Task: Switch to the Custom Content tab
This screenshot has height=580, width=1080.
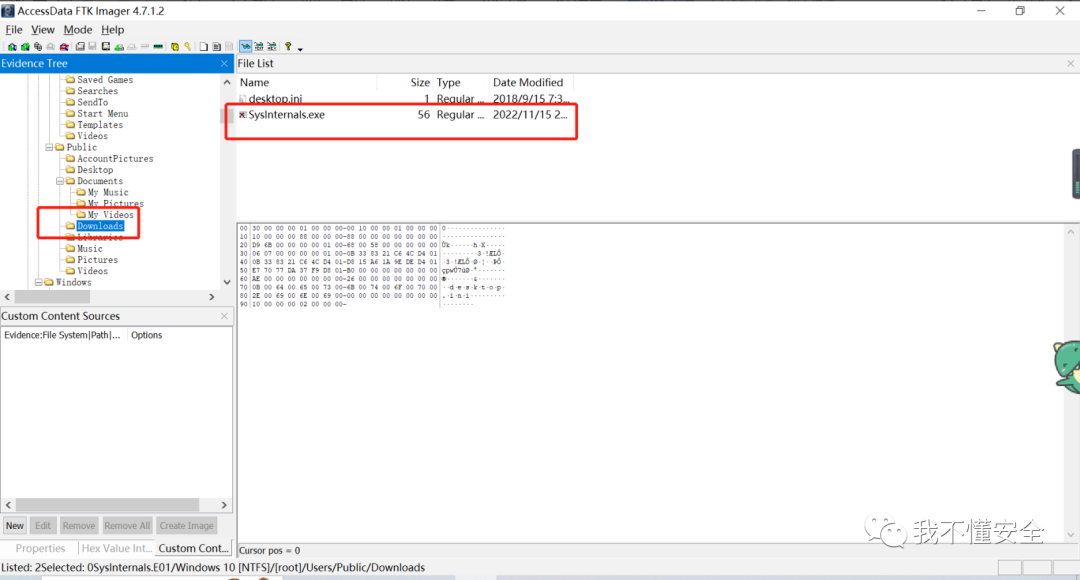Action: [x=194, y=548]
